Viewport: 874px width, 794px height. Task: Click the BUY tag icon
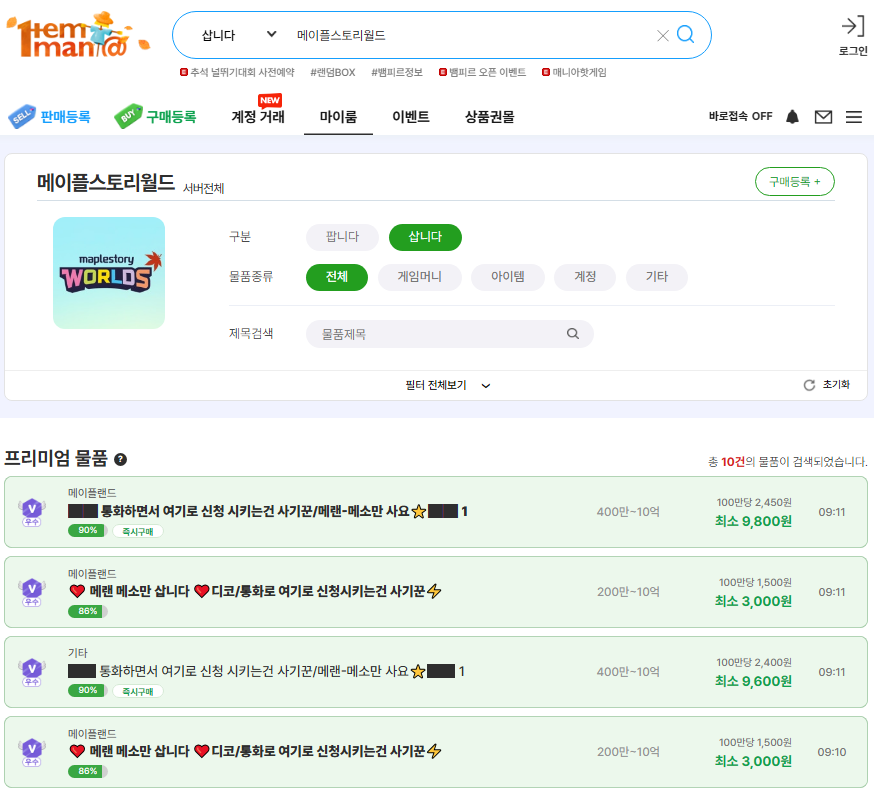(x=128, y=116)
